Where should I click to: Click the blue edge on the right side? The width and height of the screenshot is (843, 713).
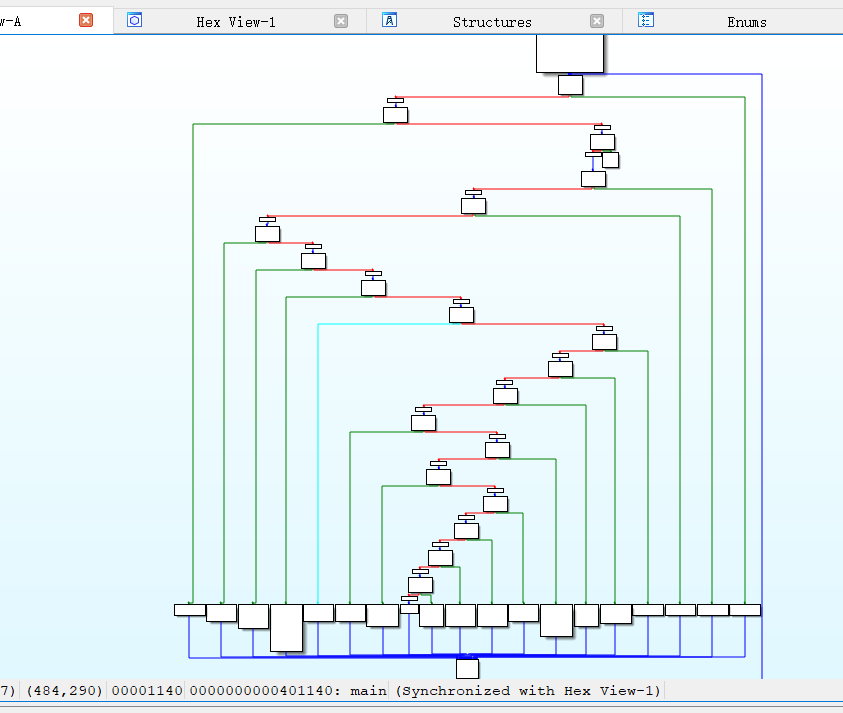762,376
